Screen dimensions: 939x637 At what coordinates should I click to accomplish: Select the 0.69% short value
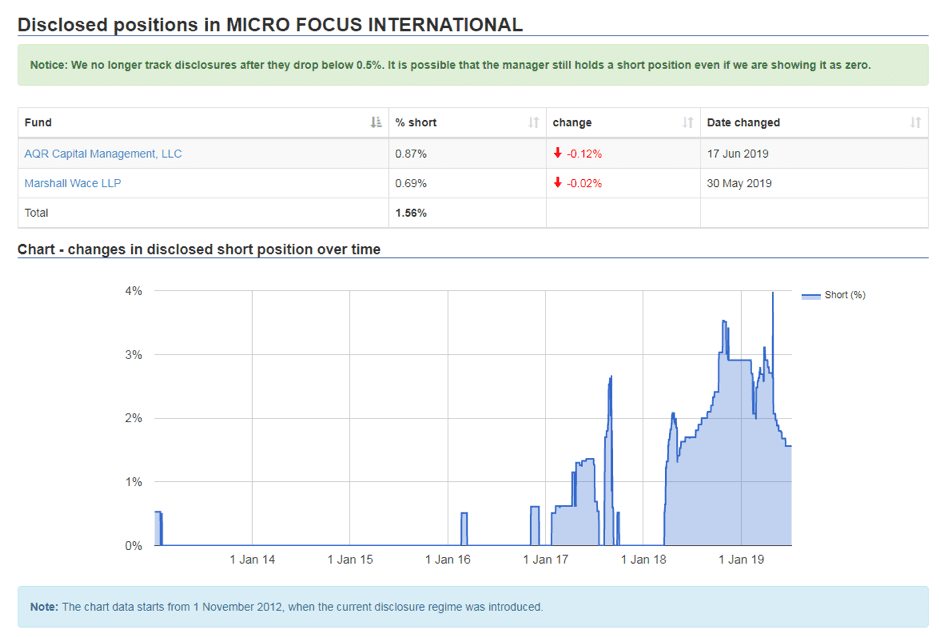pyautogui.click(x=411, y=183)
